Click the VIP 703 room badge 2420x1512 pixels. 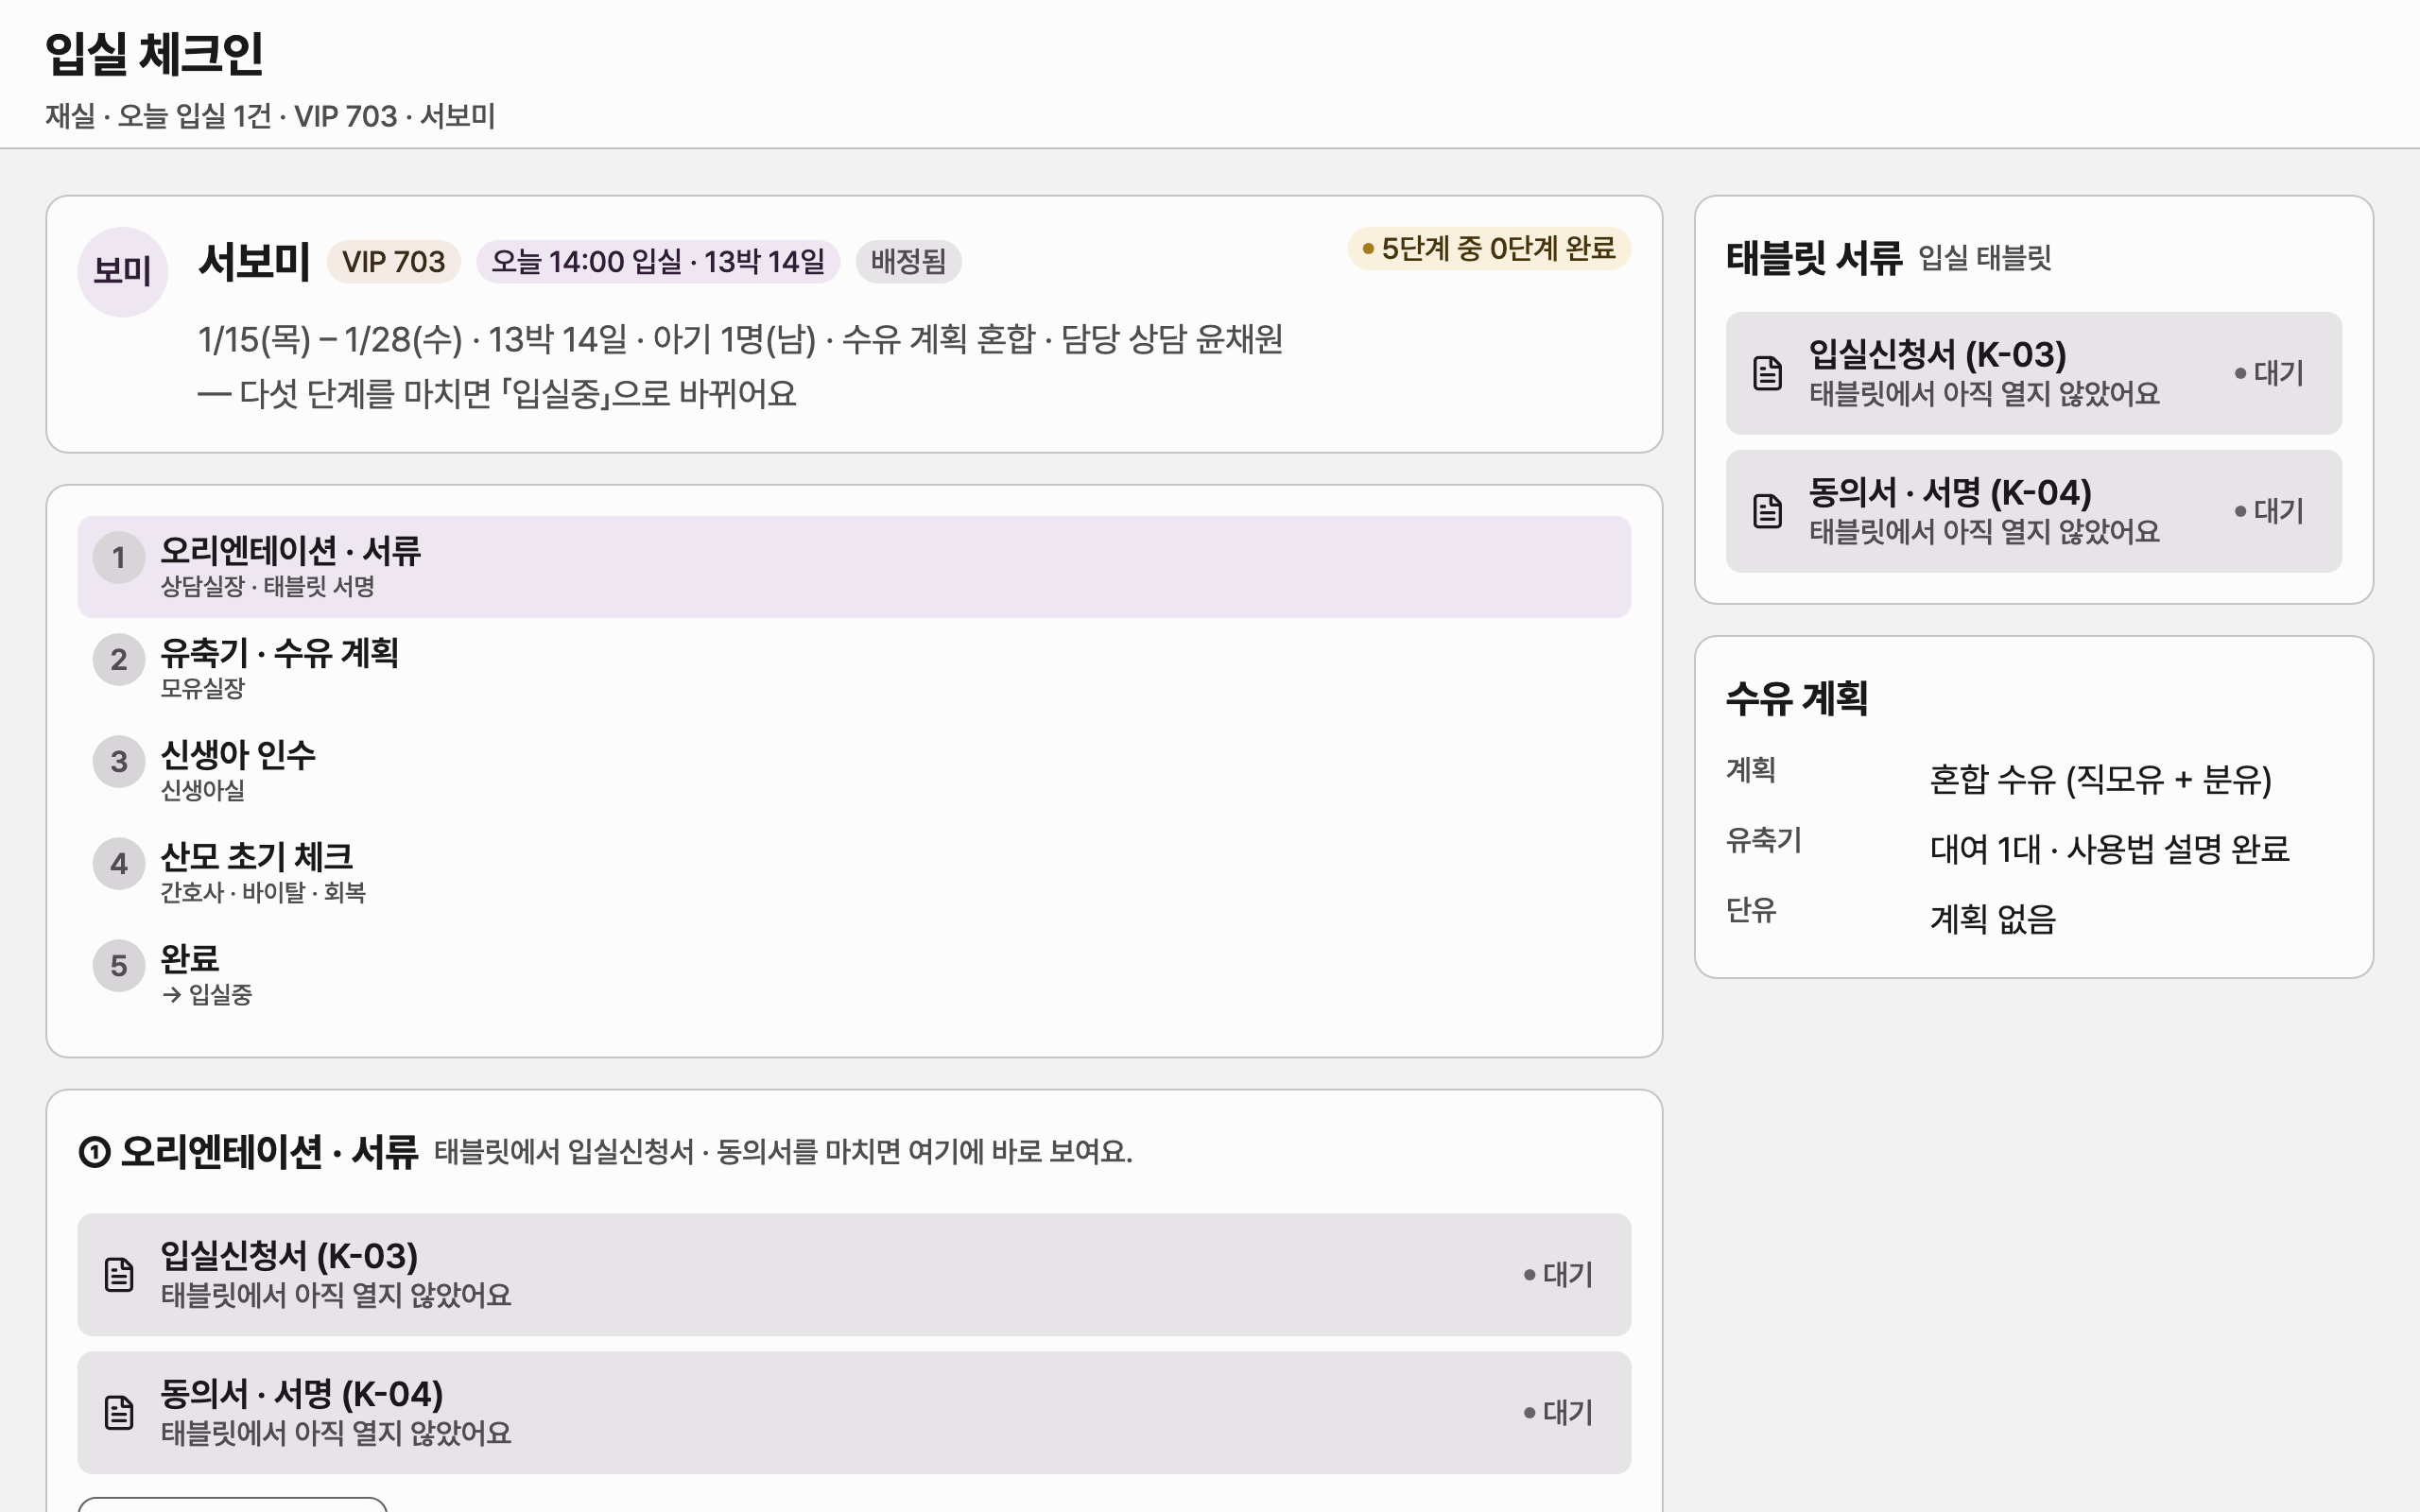(393, 262)
